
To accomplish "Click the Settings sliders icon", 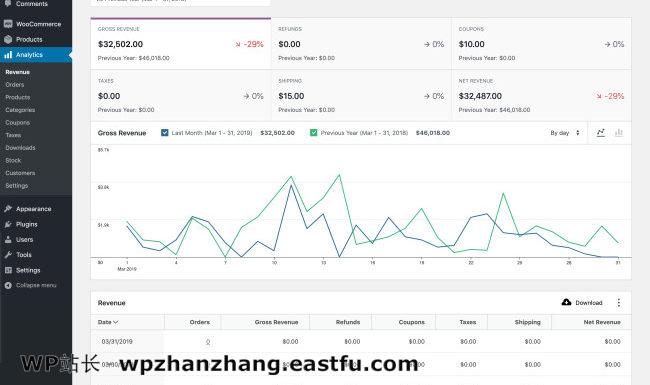I will pos(8,270).
